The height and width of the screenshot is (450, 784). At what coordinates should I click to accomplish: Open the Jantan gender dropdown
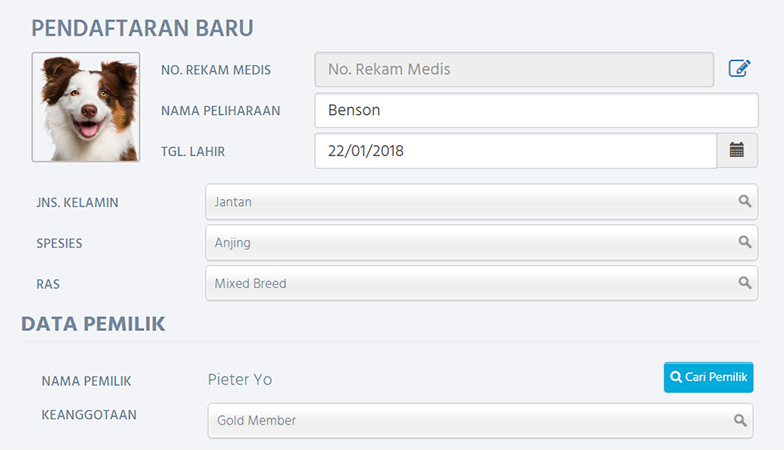(x=470, y=202)
